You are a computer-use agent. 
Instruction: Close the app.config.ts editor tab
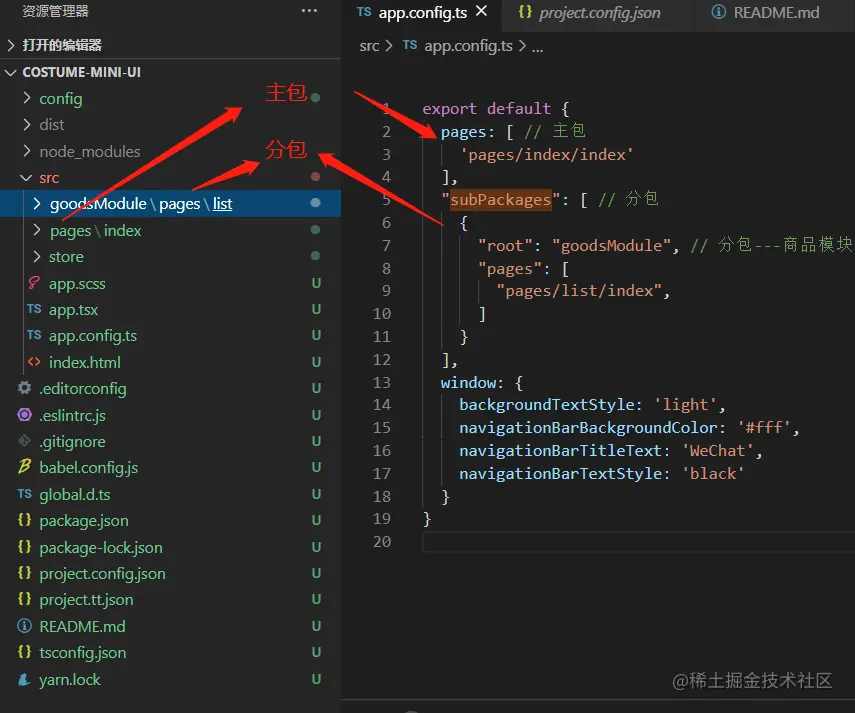[x=482, y=12]
